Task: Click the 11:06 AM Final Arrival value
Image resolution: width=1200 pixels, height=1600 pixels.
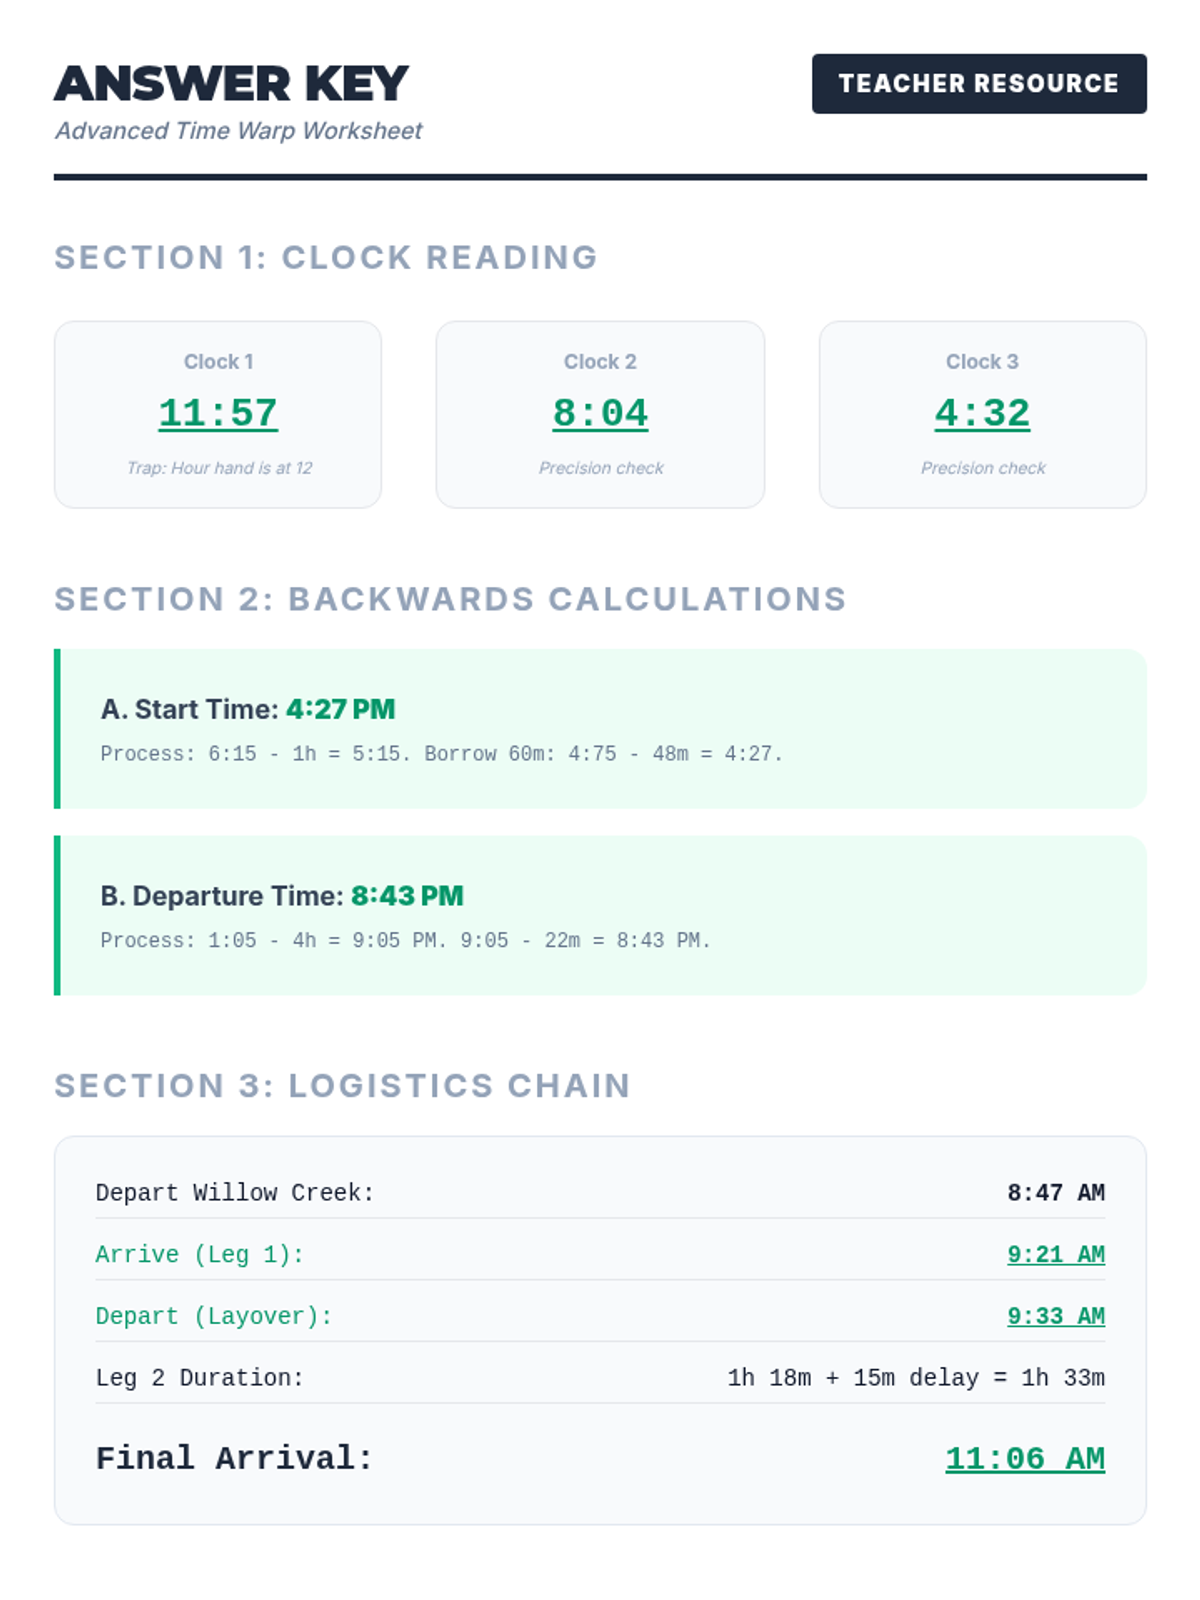Action: (x=1025, y=1459)
